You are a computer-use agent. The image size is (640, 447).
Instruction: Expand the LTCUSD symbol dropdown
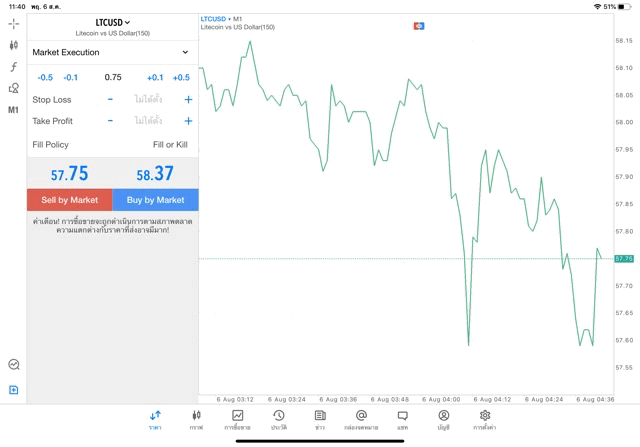click(x=112, y=22)
